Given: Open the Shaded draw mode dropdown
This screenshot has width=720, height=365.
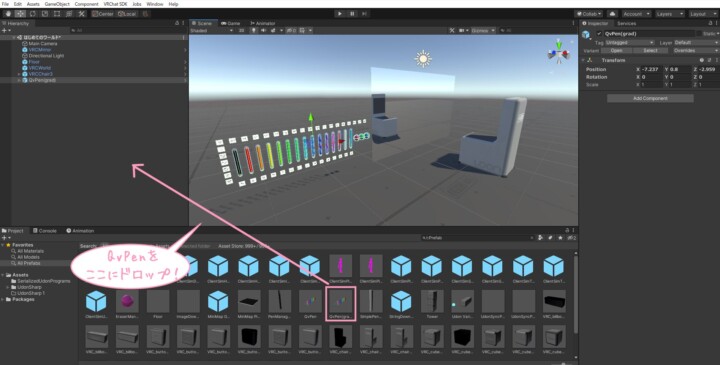Looking at the screenshot, I should (x=212, y=30).
